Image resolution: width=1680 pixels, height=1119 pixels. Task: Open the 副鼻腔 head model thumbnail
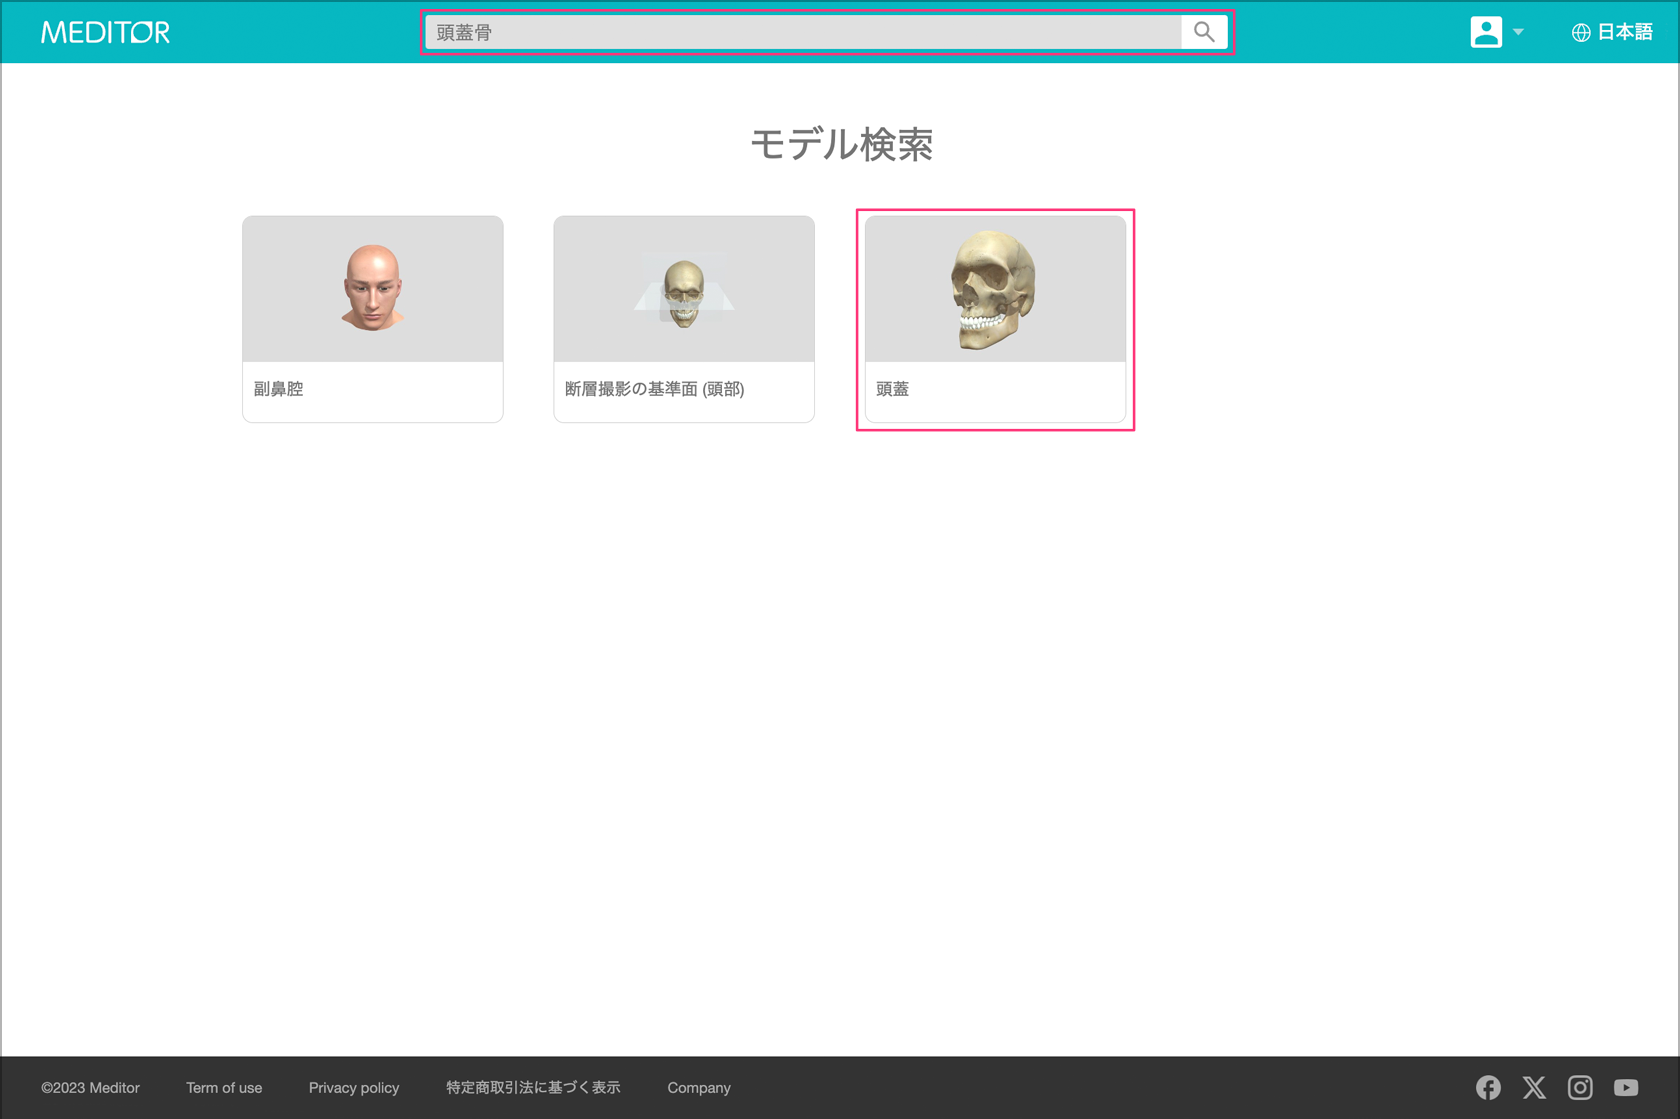point(372,289)
